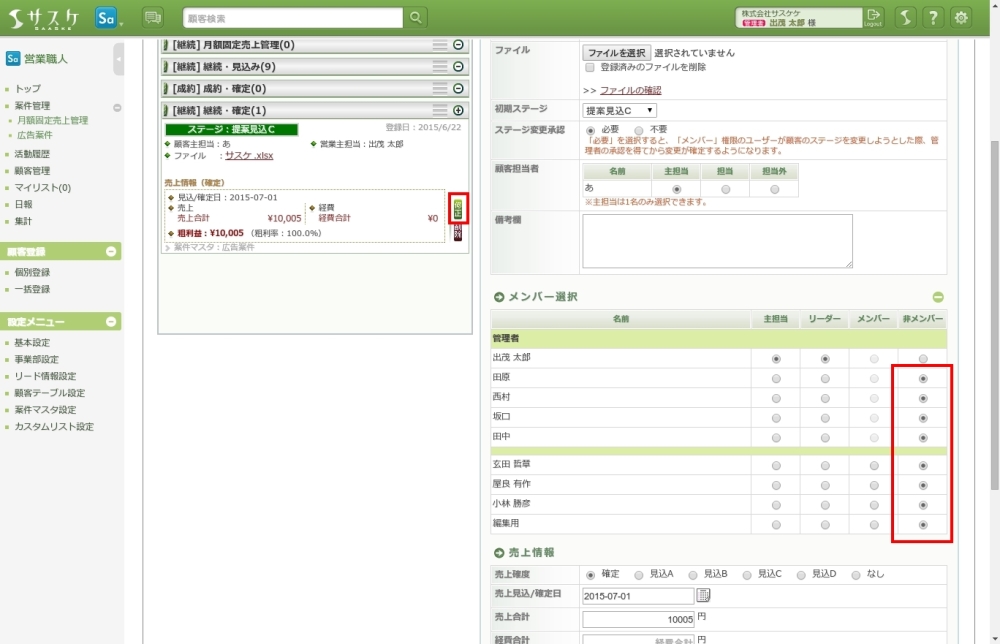This screenshot has width=1000, height=644.
Task: Click the Logout icon
Action: click(874, 17)
